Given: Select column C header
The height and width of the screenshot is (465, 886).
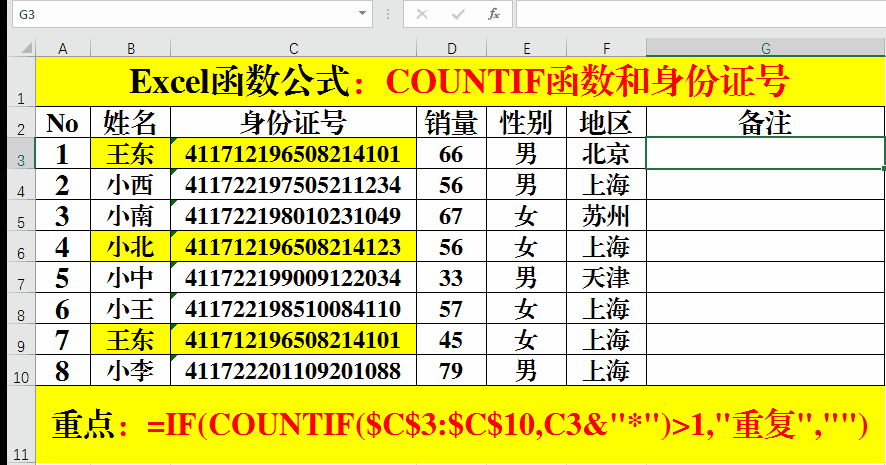Looking at the screenshot, I should pyautogui.click(x=293, y=48).
